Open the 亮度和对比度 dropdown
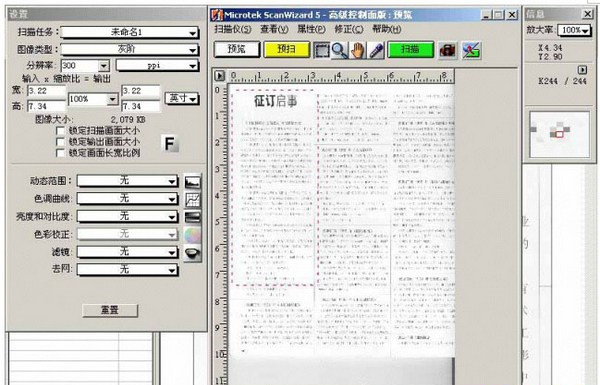Image resolution: width=600 pixels, height=385 pixels. 127,216
